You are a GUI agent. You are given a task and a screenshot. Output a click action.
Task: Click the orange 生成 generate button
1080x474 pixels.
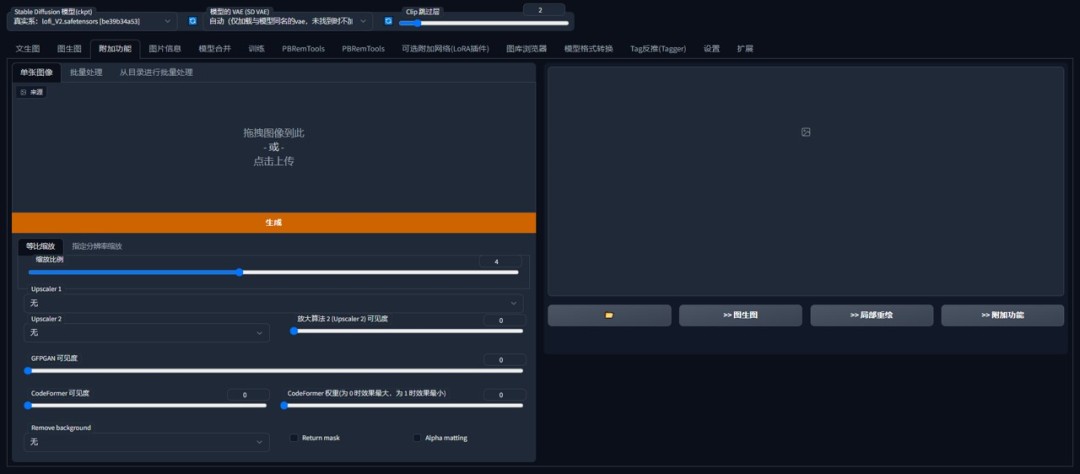click(x=273, y=223)
